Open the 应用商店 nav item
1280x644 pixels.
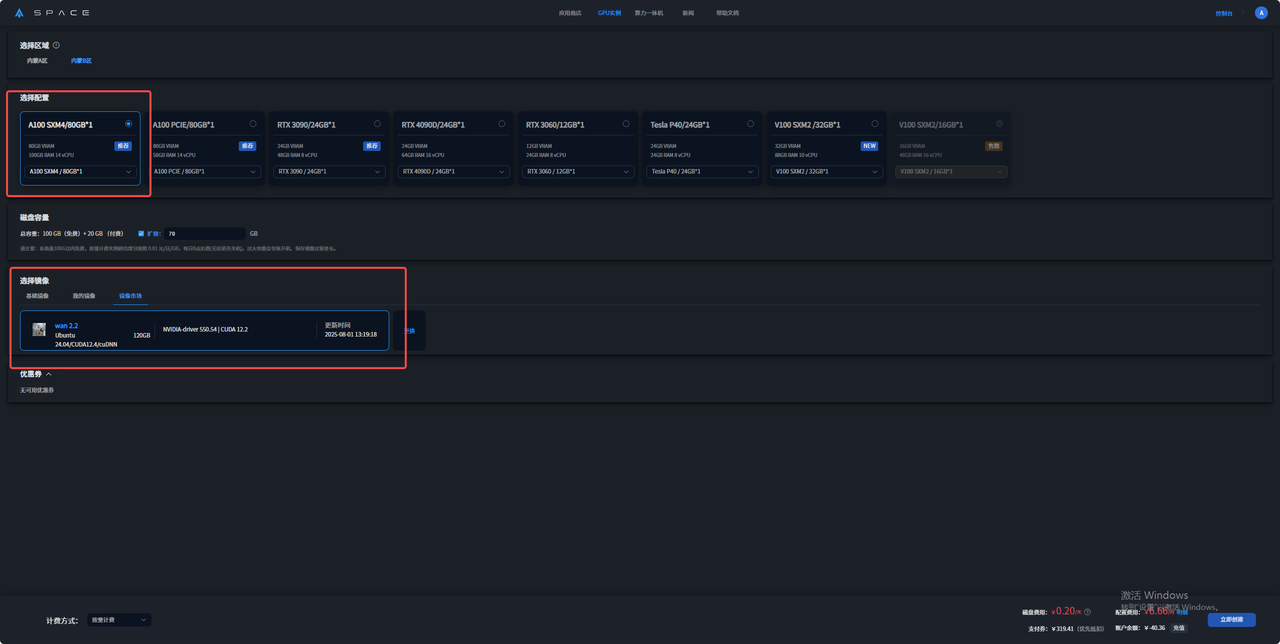coord(570,13)
